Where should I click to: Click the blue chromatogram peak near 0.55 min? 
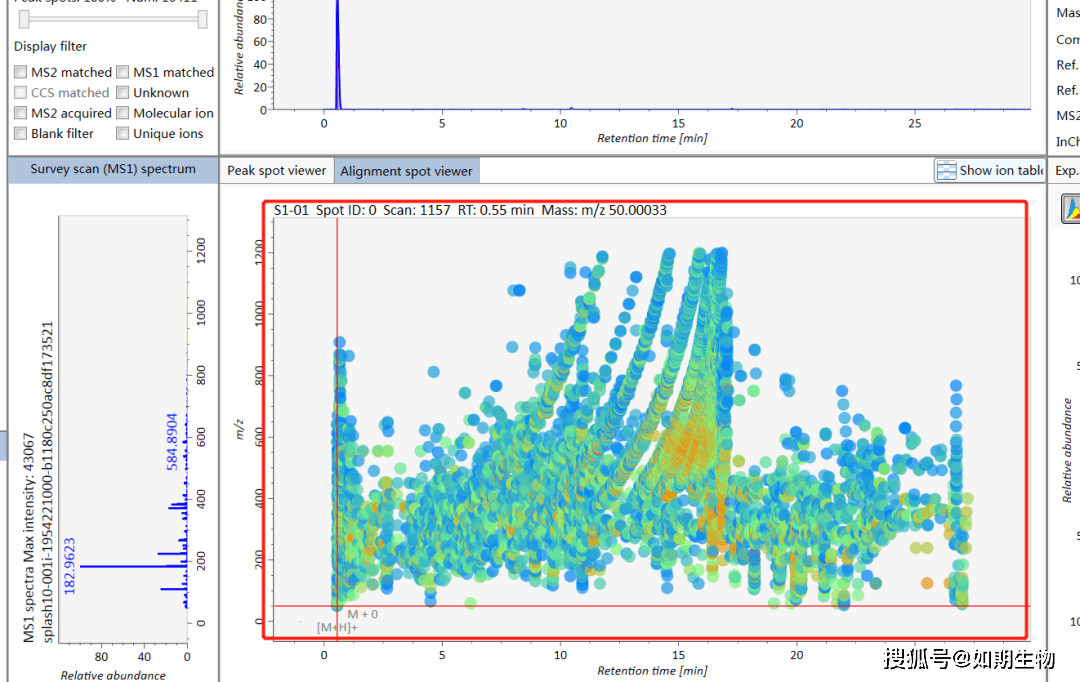[x=338, y=55]
